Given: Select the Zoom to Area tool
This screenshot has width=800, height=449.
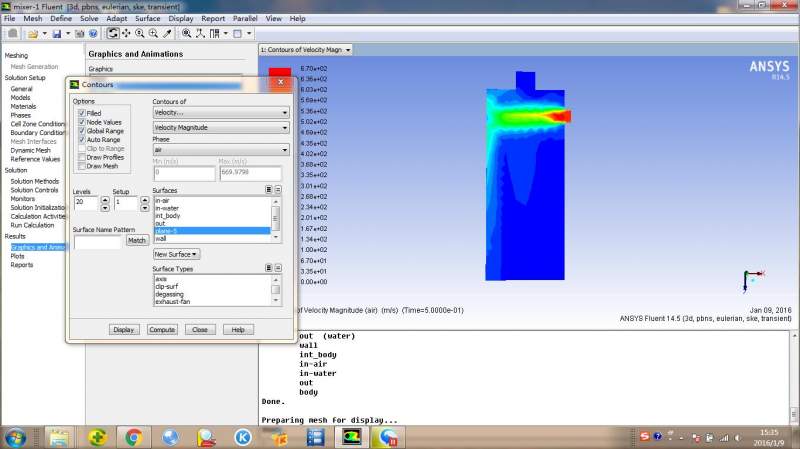Looking at the screenshot, I should click(x=153, y=34).
